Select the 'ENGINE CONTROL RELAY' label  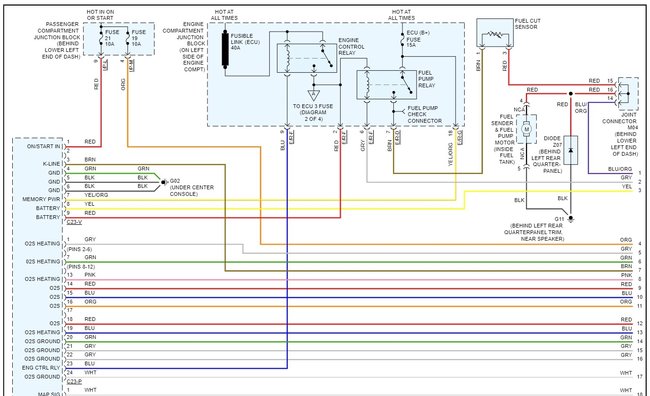(351, 46)
